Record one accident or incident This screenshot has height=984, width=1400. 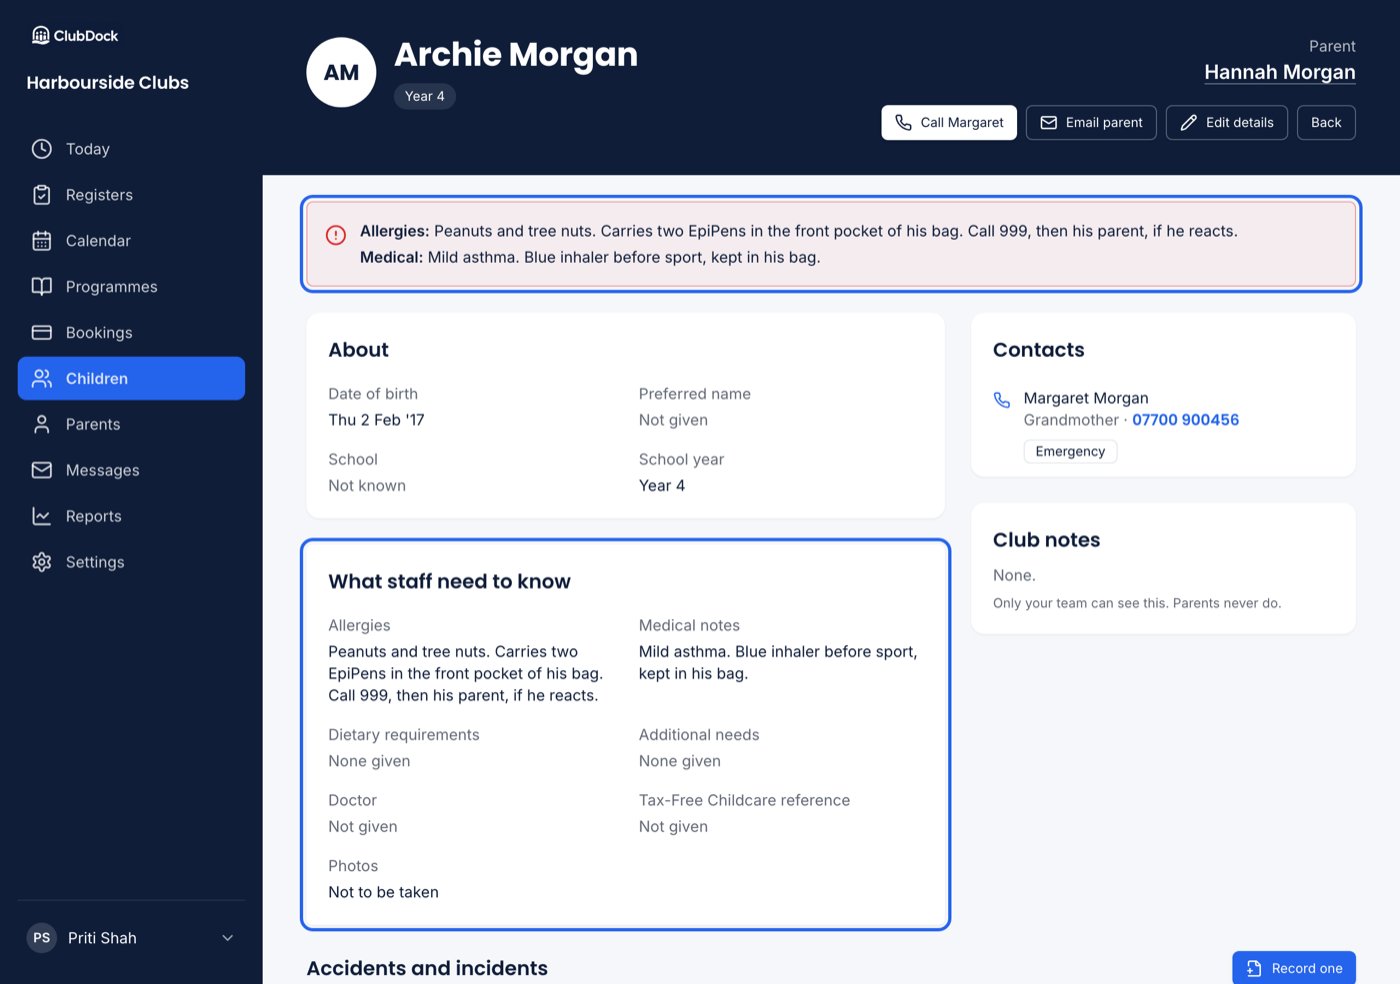[x=1294, y=968]
